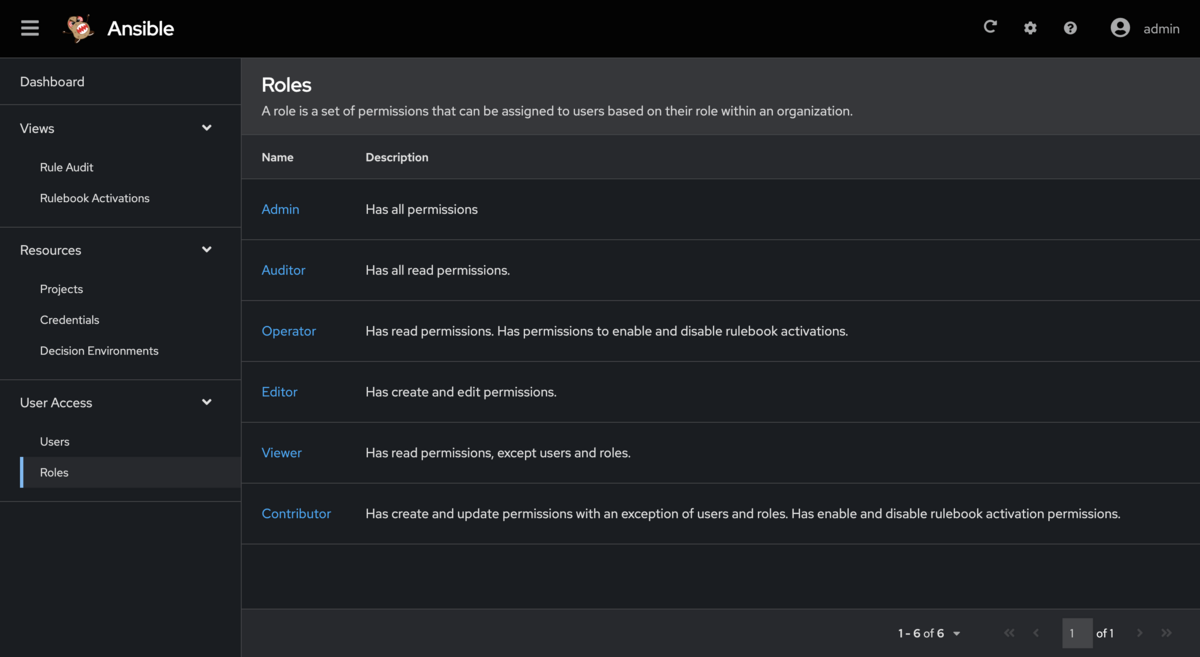Open the navigation hamburger menu
Viewport: 1200px width, 657px height.
pos(29,28)
